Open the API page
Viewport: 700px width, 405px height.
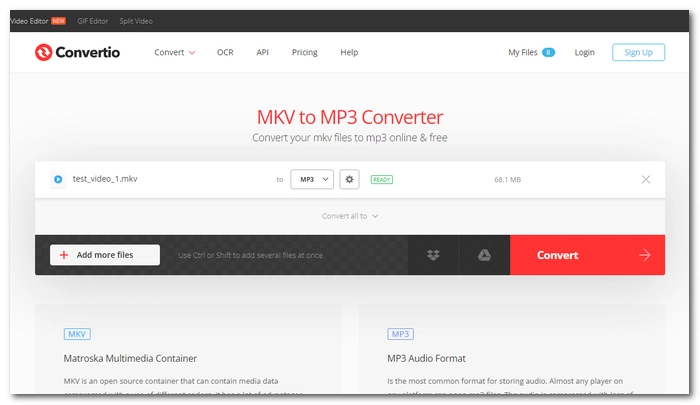[x=262, y=52]
